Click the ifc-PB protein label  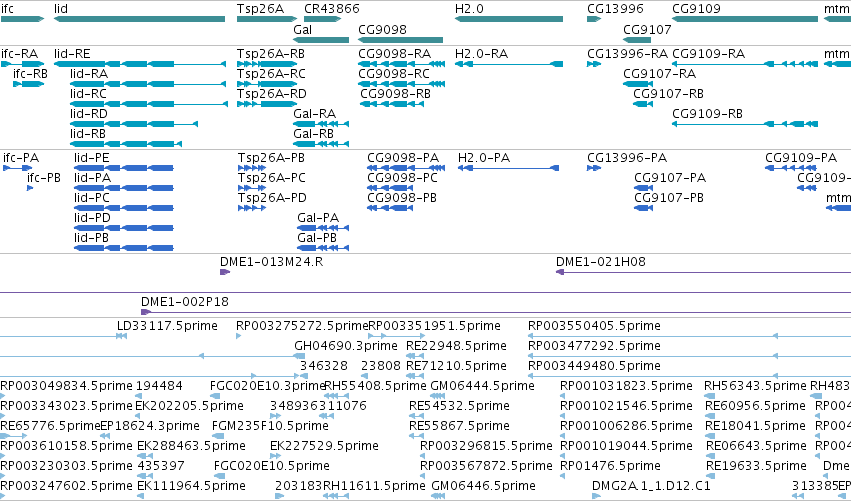(x=44, y=178)
